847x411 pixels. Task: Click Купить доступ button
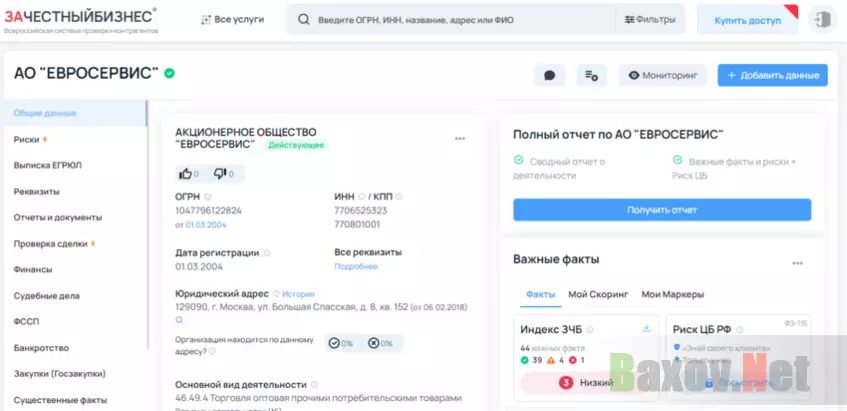tap(748, 21)
